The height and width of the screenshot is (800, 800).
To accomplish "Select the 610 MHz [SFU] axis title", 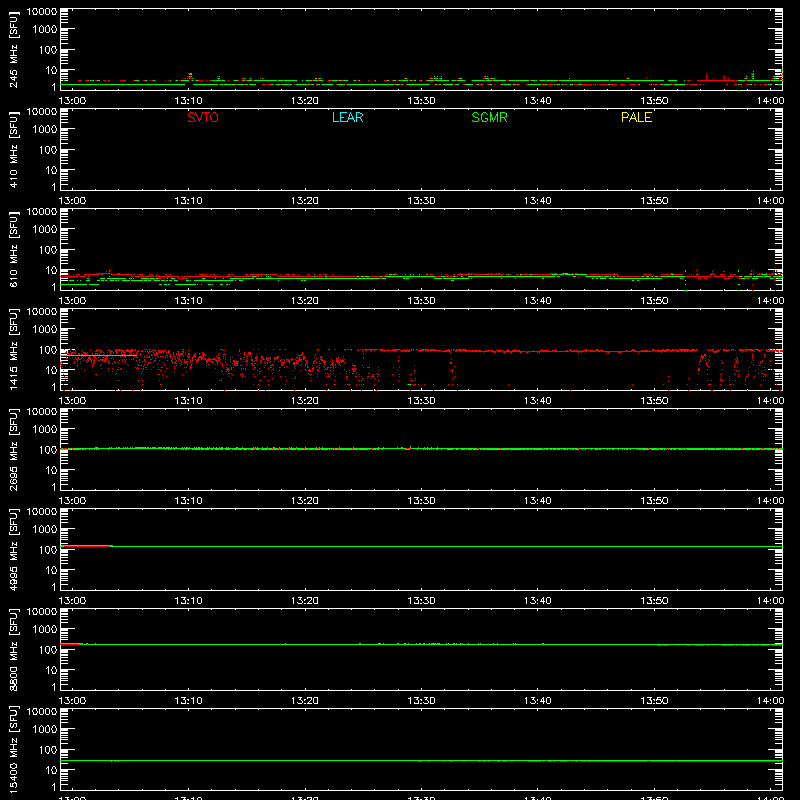I will tap(13, 249).
